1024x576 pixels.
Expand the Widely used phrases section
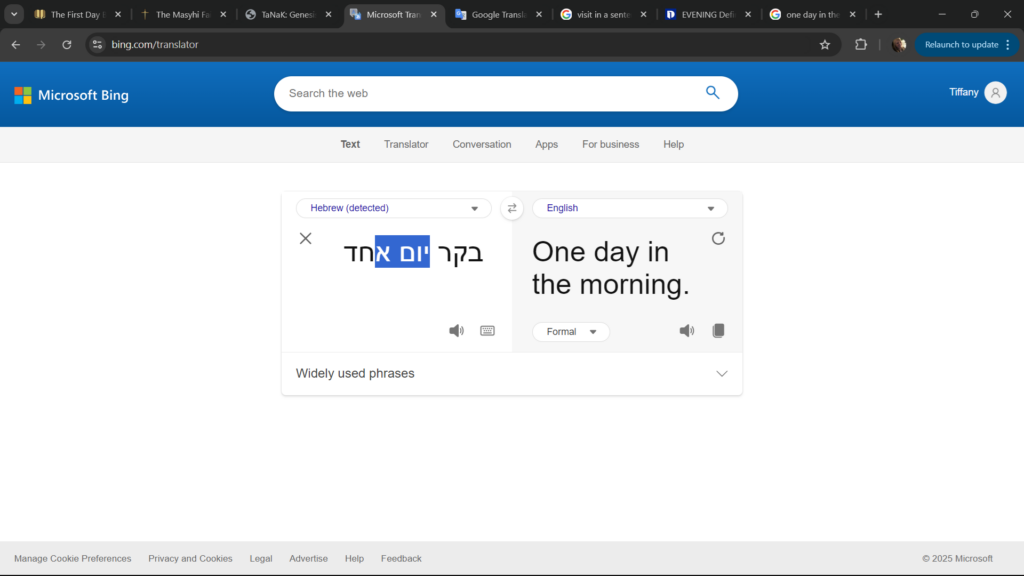(722, 374)
